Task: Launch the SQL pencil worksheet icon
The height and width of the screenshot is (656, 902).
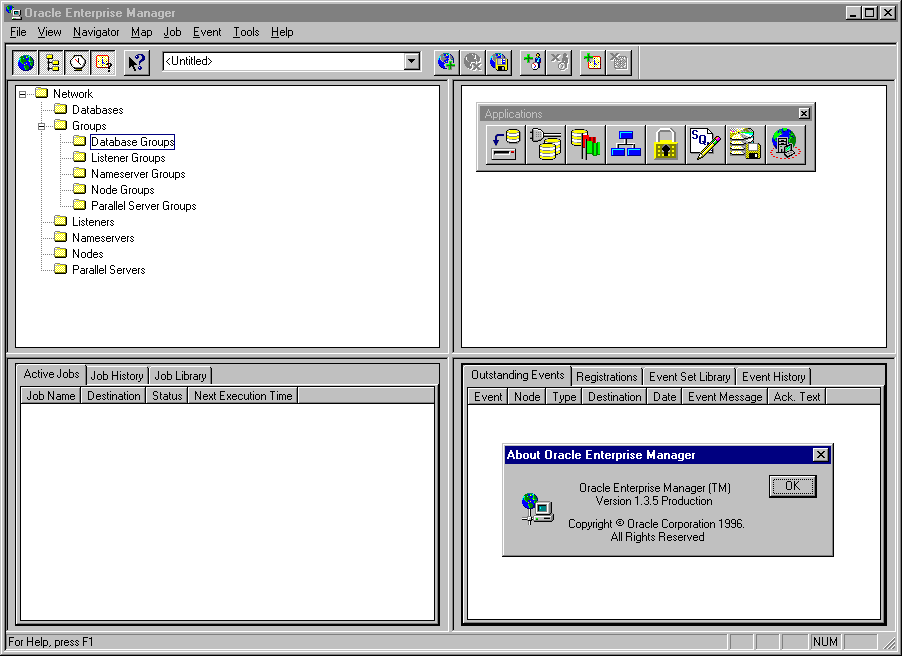Action: (706, 144)
